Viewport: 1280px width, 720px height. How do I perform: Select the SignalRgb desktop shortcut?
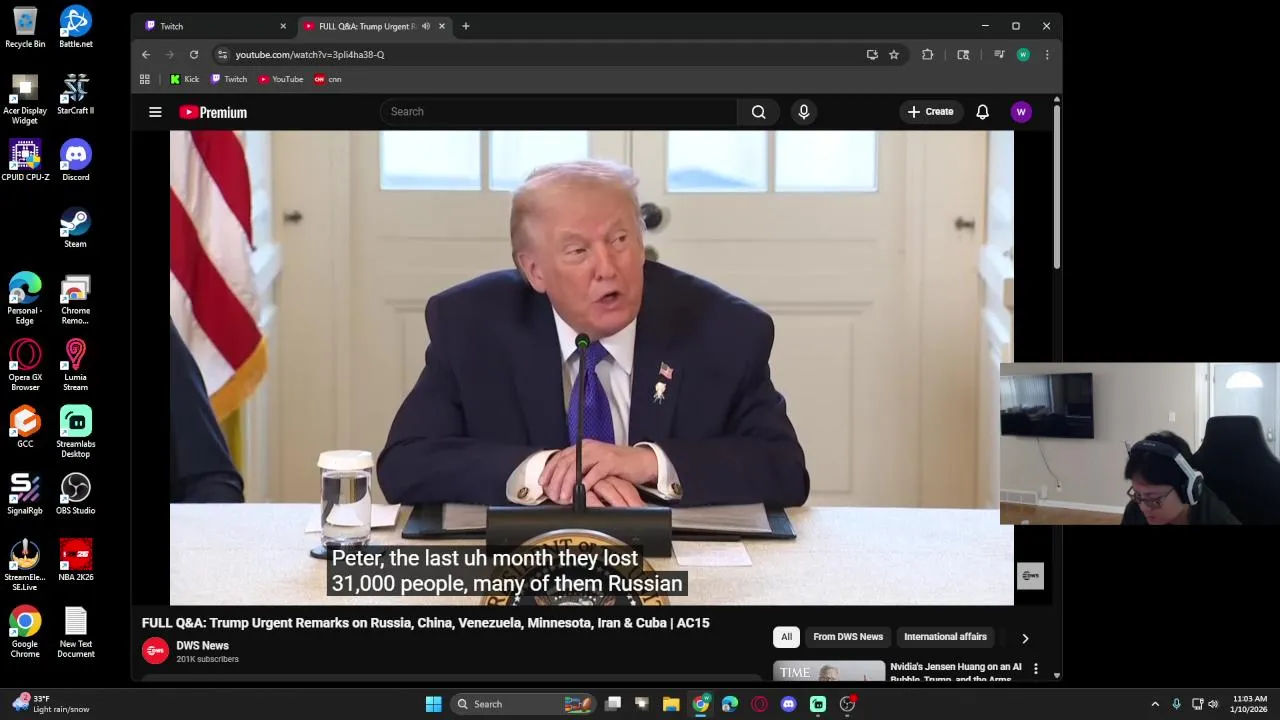pos(25,494)
